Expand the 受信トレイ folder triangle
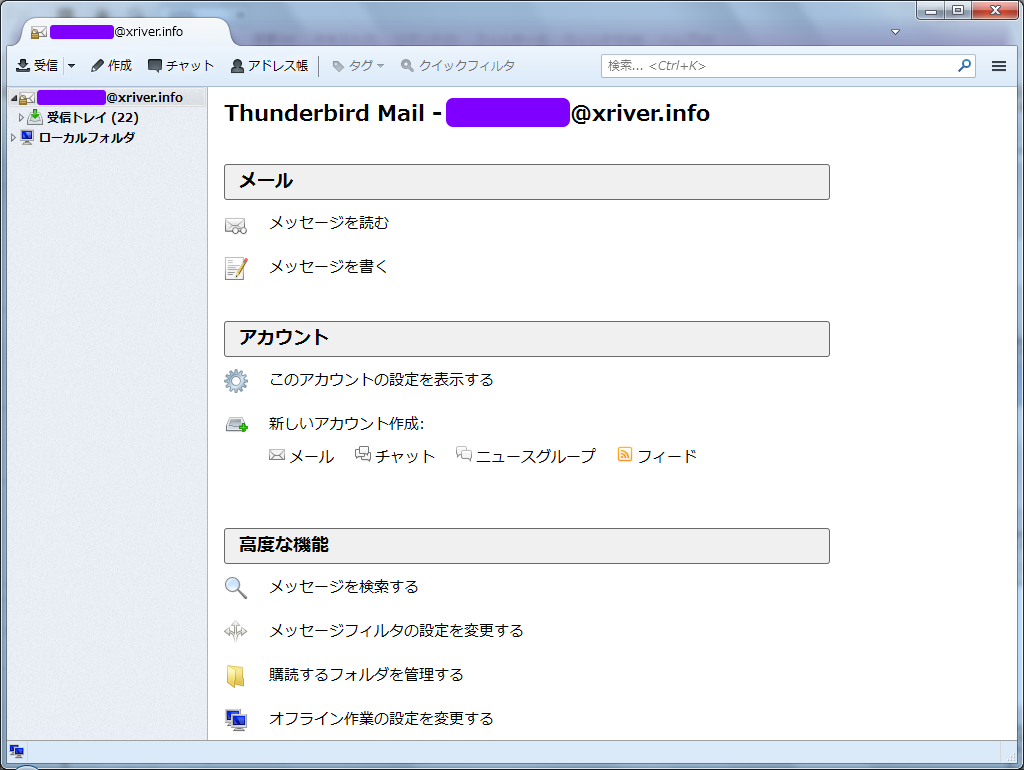This screenshot has height=770, width=1024. point(21,118)
